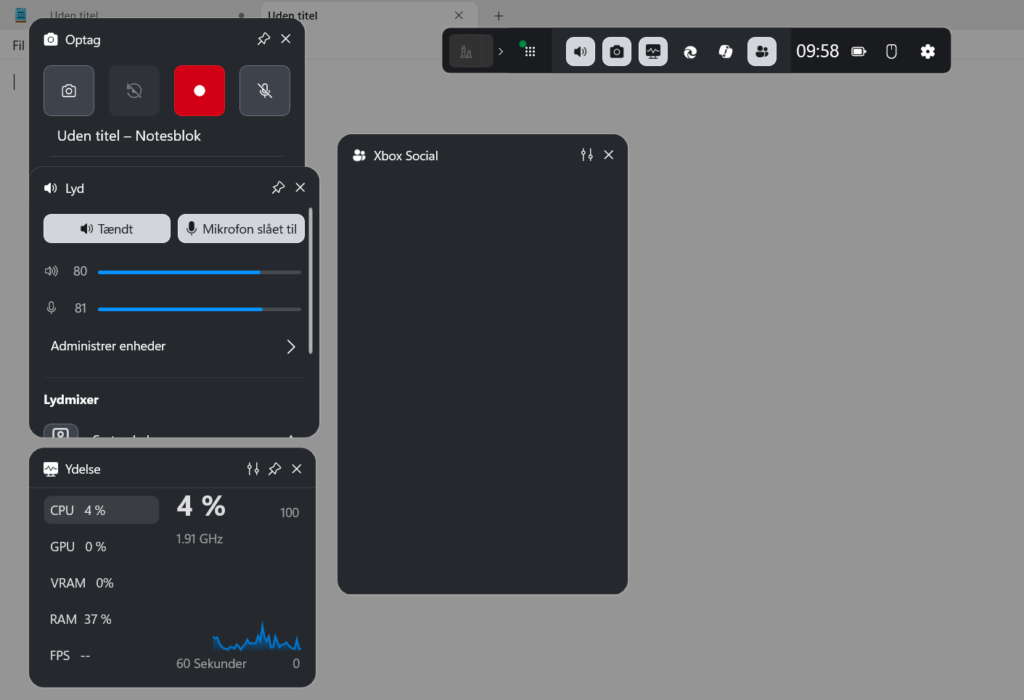The width and height of the screenshot is (1024, 700).
Task: Open Xbox Social widget options
Action: click(586, 155)
